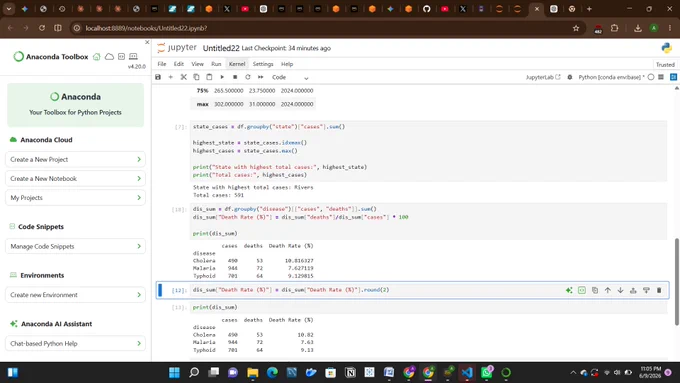Paste cell using the clipboard toolbar icon
Image resolution: width=680 pixels, height=383 pixels.
pyautogui.click(x=209, y=77)
